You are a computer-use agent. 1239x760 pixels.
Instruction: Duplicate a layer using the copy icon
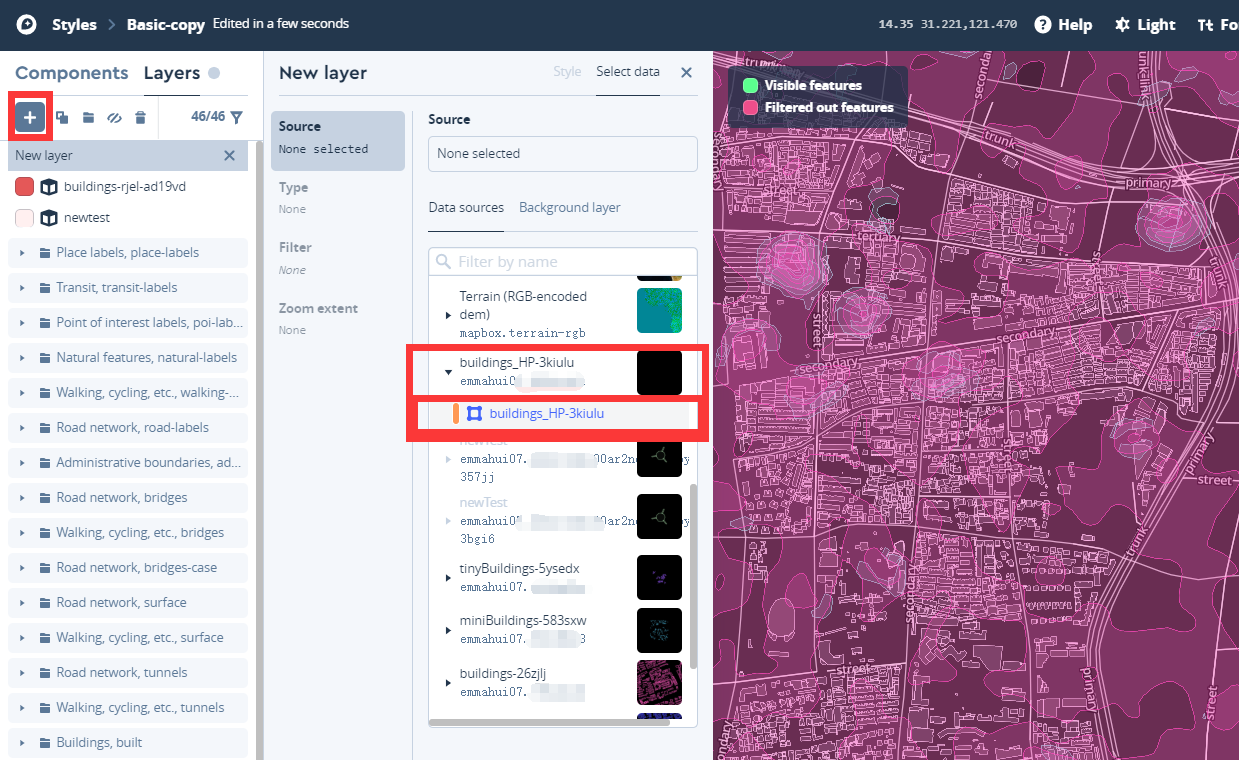tap(61, 116)
